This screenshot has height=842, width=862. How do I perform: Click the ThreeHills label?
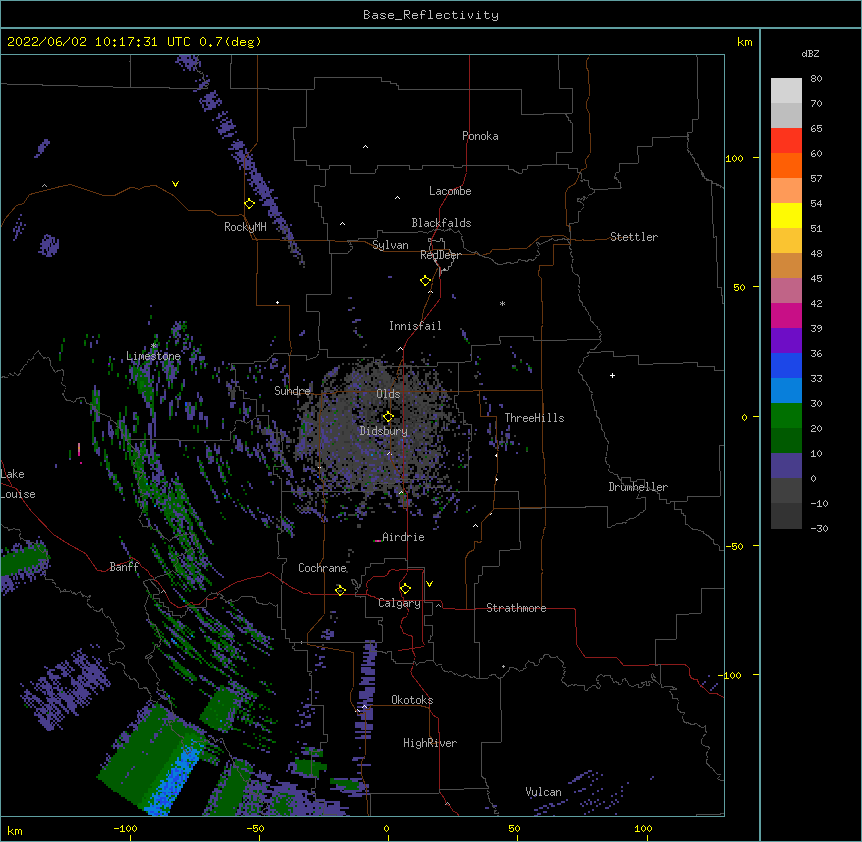tap(534, 418)
